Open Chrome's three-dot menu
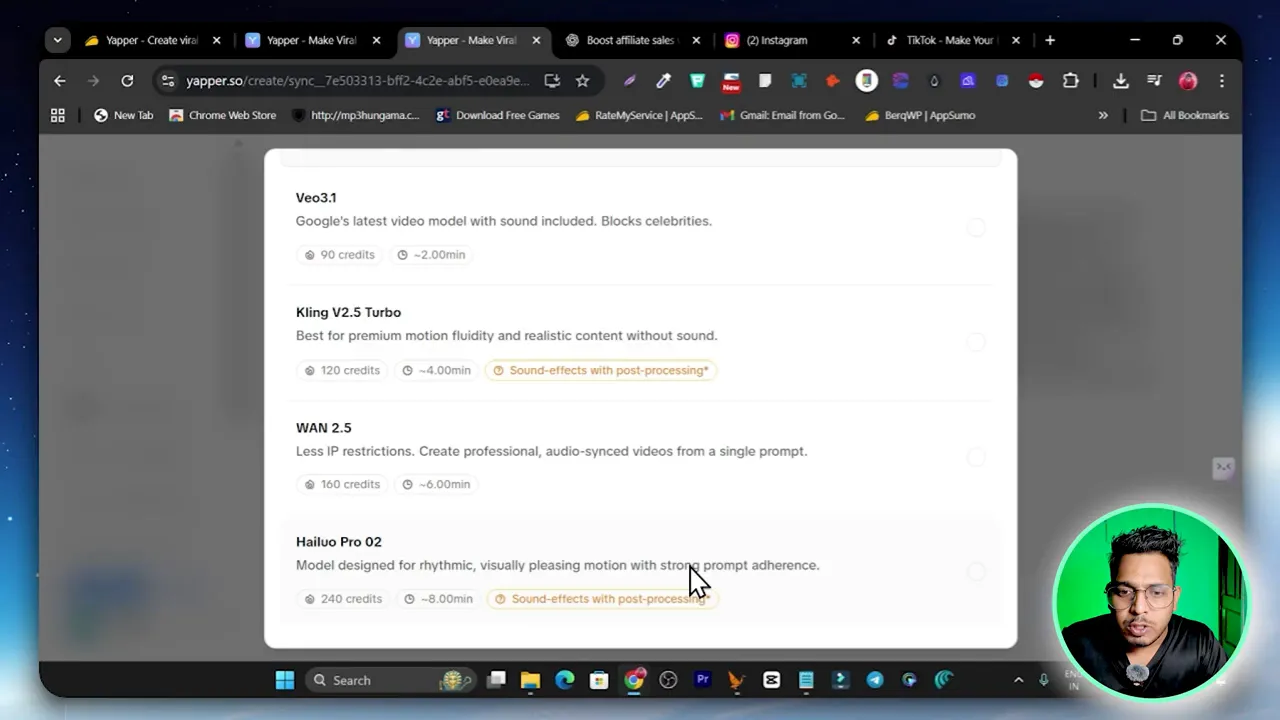 (1222, 80)
